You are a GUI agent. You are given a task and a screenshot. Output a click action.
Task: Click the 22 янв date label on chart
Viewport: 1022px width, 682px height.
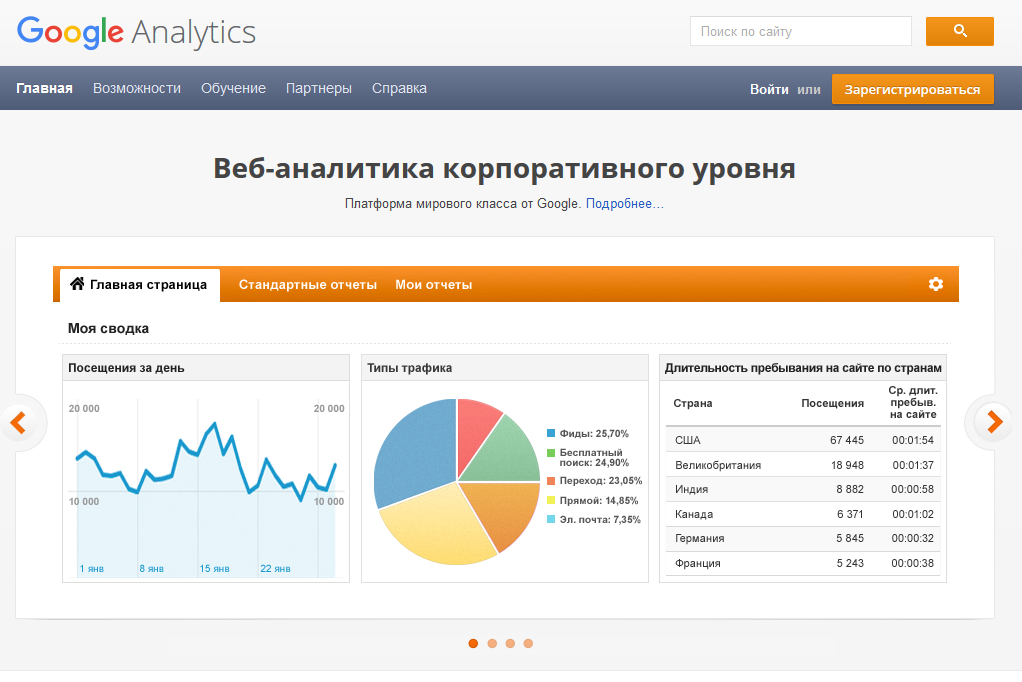[275, 569]
